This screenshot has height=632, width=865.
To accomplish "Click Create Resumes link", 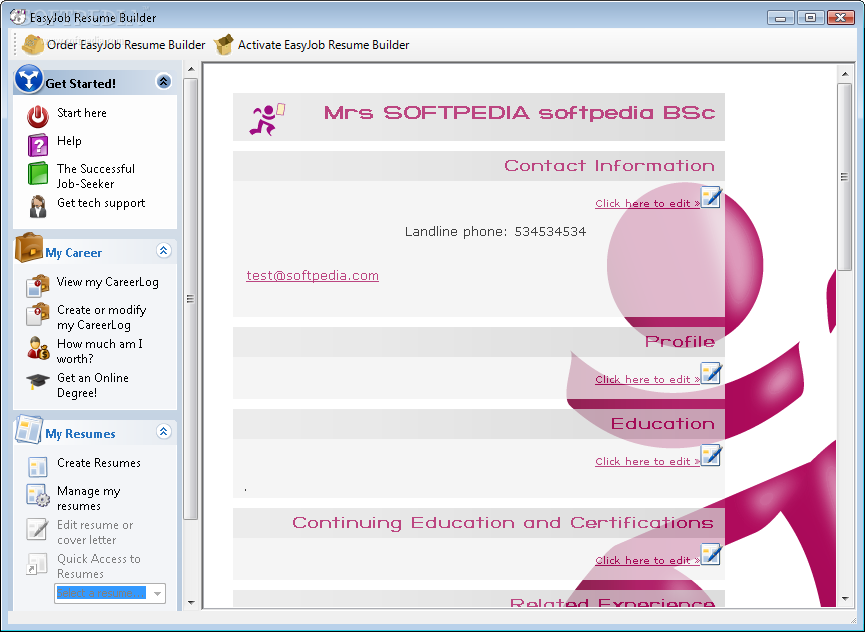I will coord(99,463).
